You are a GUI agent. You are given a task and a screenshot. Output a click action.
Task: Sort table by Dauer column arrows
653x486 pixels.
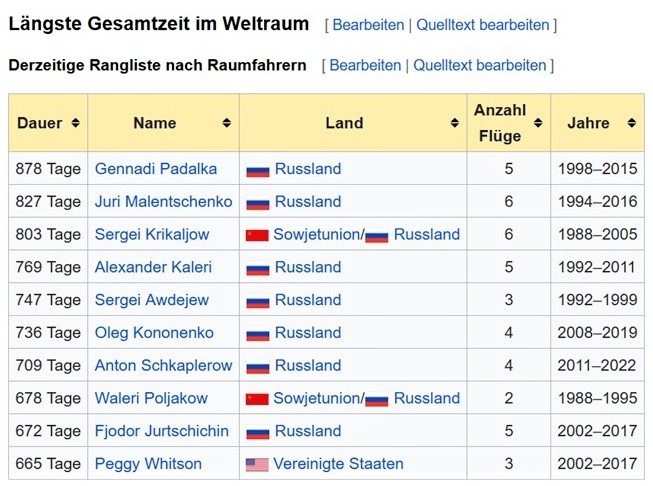[x=75, y=124]
